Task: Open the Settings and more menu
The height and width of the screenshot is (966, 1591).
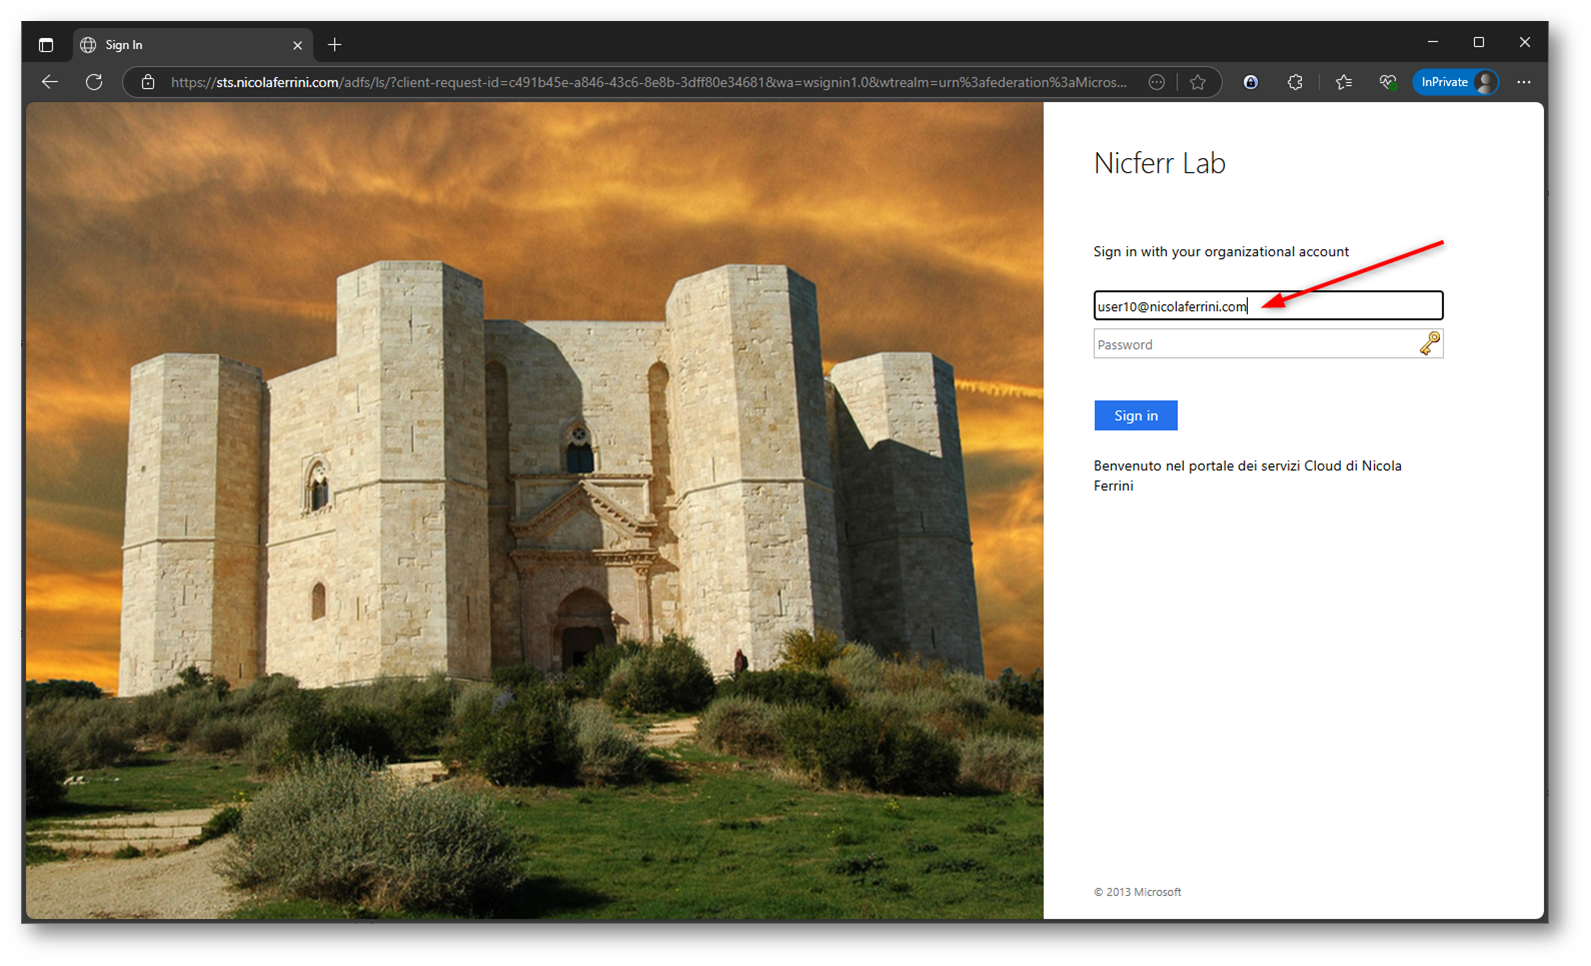Action: pos(1524,82)
